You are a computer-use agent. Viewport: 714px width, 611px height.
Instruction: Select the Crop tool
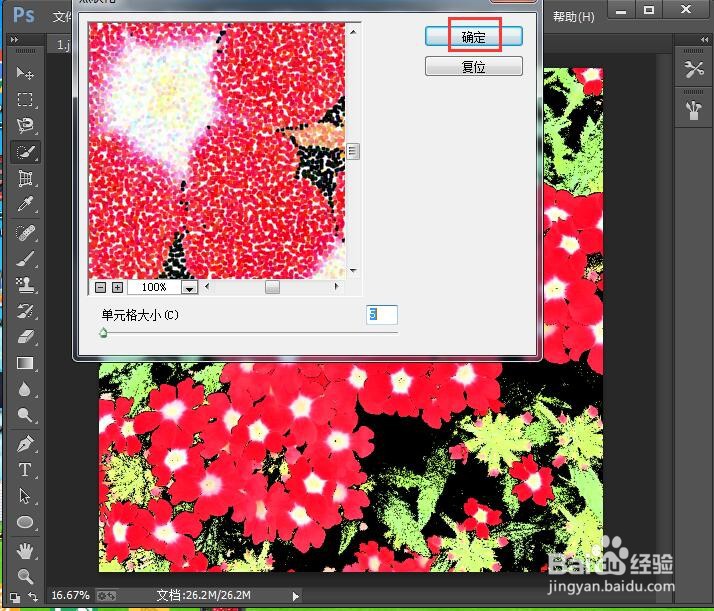pos(25,178)
